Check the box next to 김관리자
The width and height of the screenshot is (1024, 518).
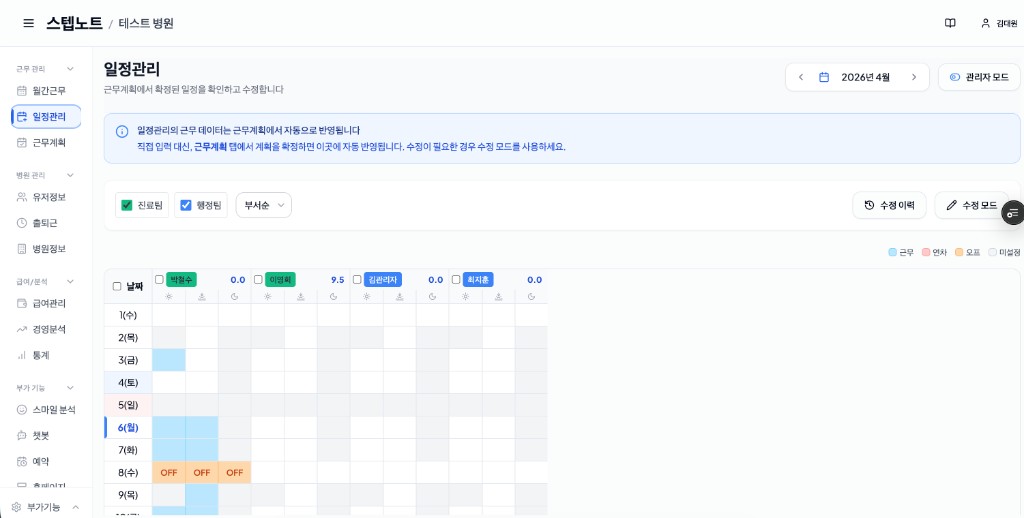point(357,280)
